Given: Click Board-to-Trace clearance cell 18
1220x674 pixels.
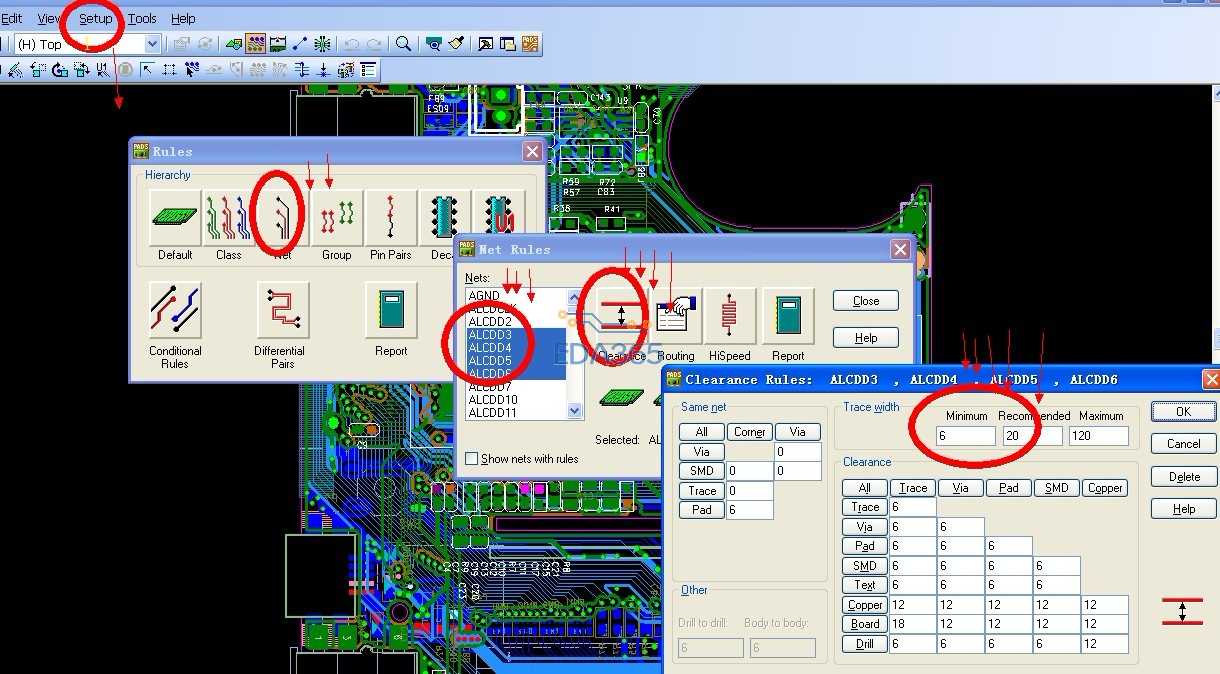Looking at the screenshot, I should tap(913, 624).
